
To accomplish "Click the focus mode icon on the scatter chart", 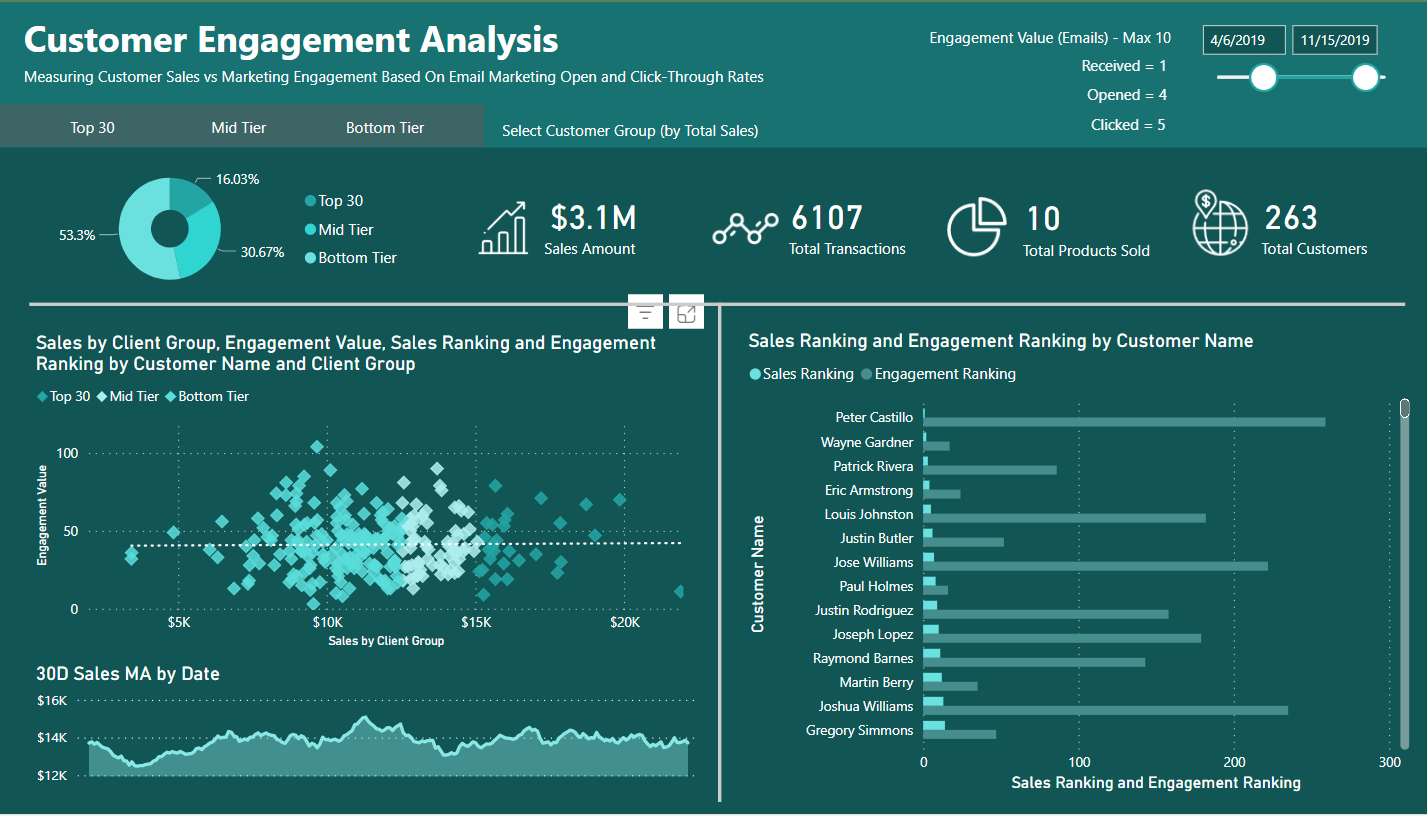I will 686,314.
